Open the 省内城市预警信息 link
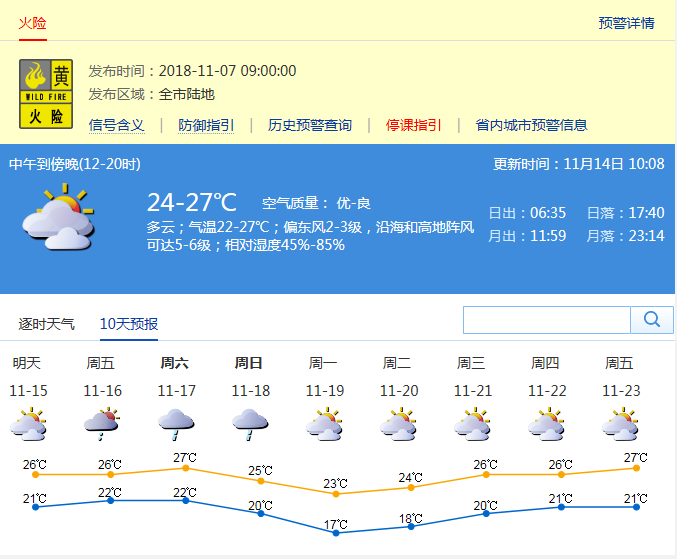The height and width of the screenshot is (559, 677). coord(531,125)
